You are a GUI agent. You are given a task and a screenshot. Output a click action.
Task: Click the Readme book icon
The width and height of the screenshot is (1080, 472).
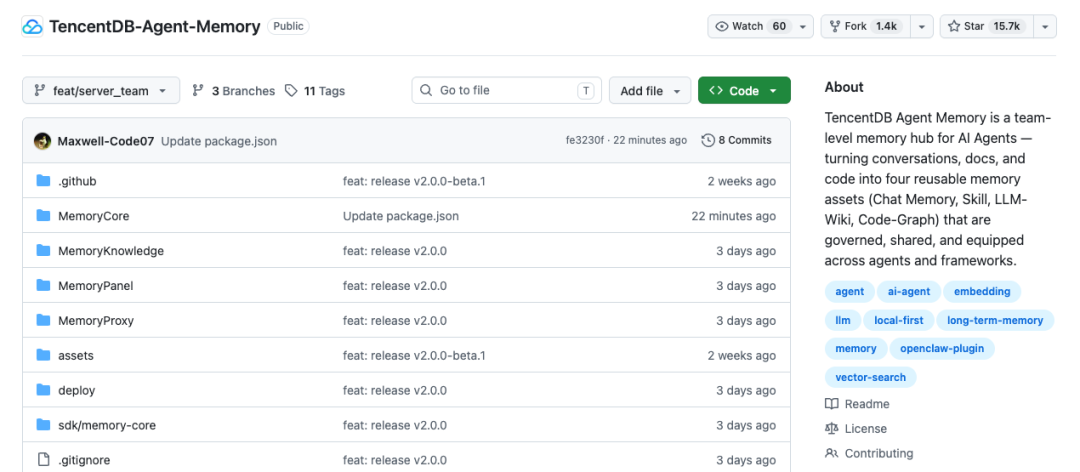(x=831, y=404)
